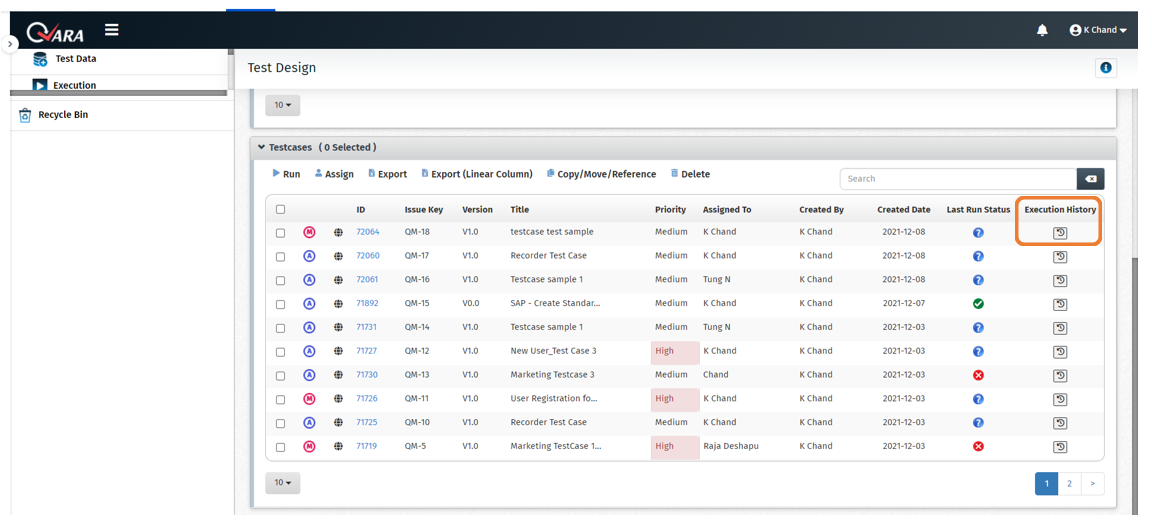Open execution history for testcase 72061
Image resolution: width=1152 pixels, height=523 pixels.
pyautogui.click(x=1060, y=280)
